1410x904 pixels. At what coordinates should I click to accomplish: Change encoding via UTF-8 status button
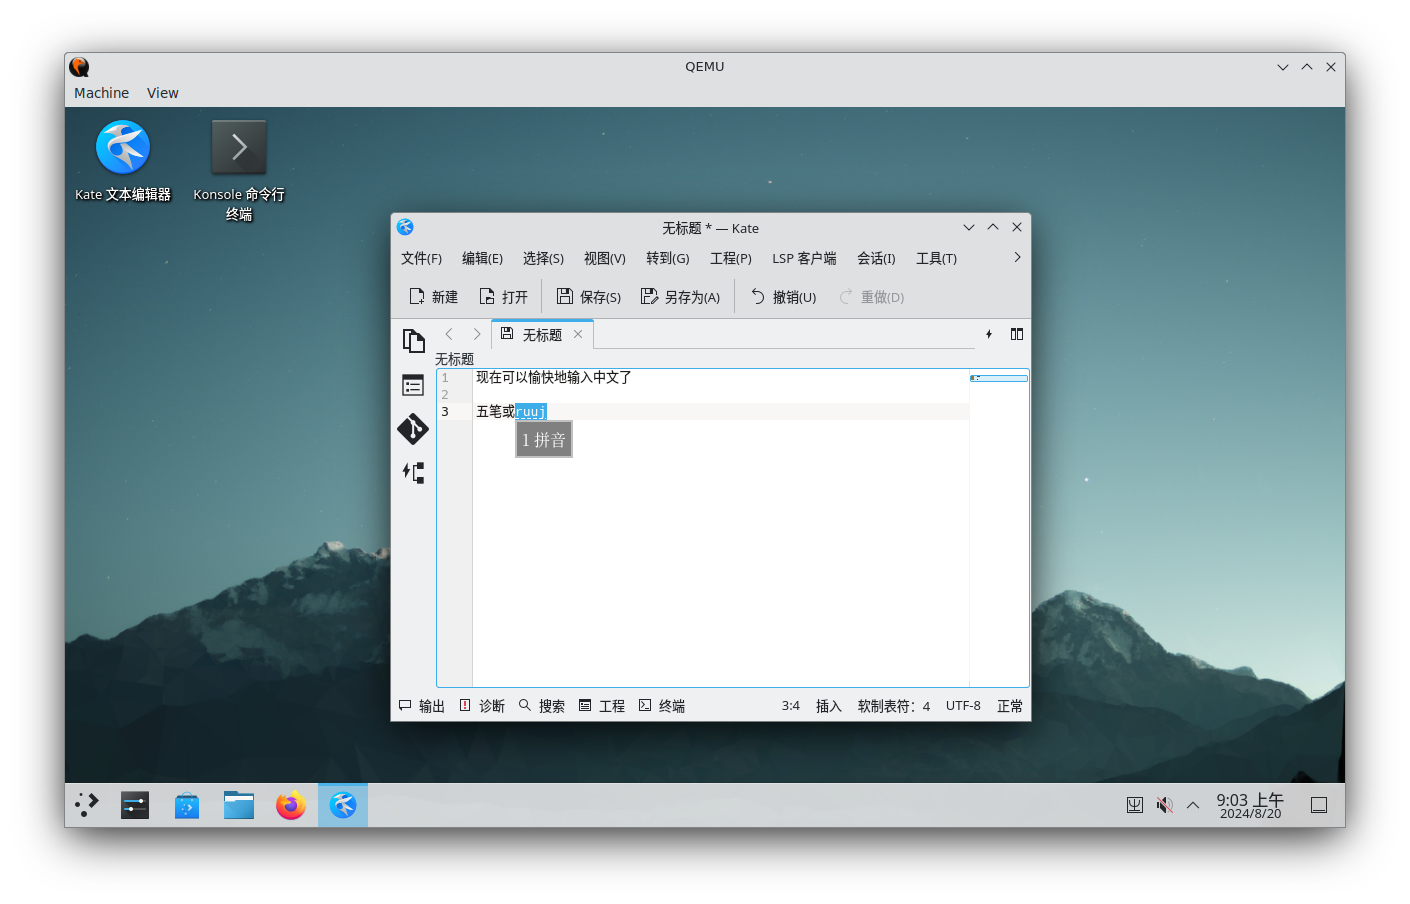963,705
